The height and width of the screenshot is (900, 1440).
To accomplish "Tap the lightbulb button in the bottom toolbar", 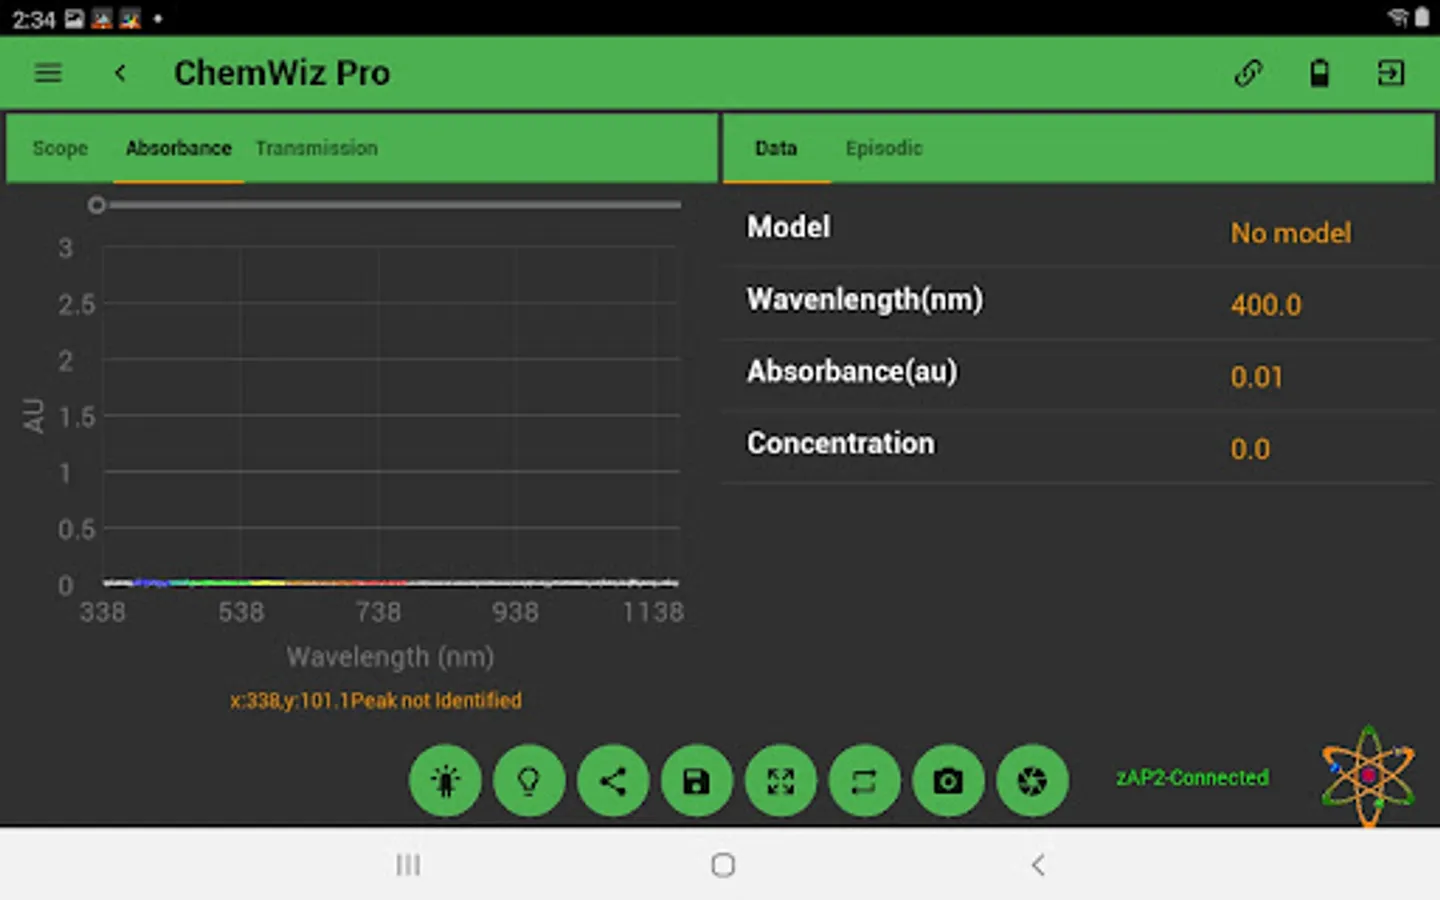I will 529,780.
